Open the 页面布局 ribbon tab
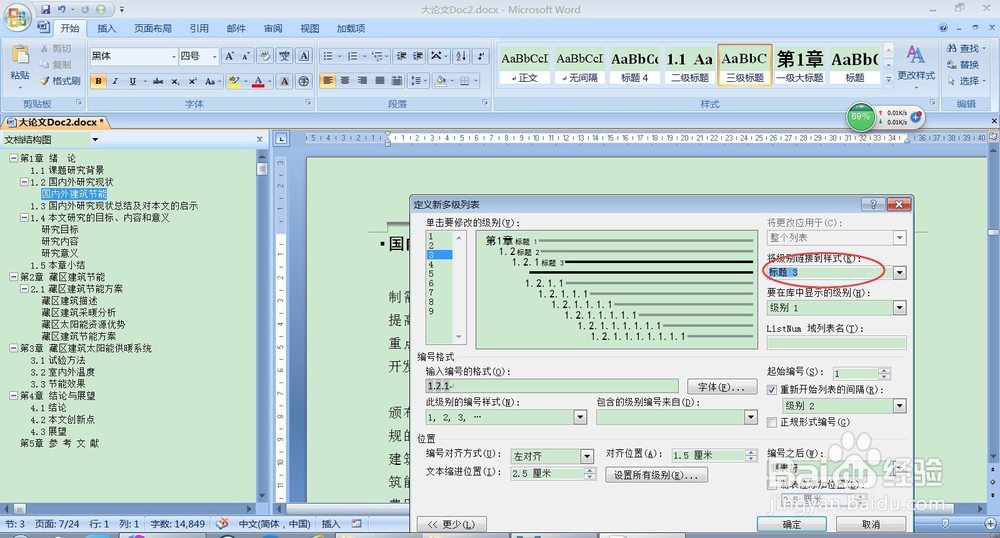 153,28
